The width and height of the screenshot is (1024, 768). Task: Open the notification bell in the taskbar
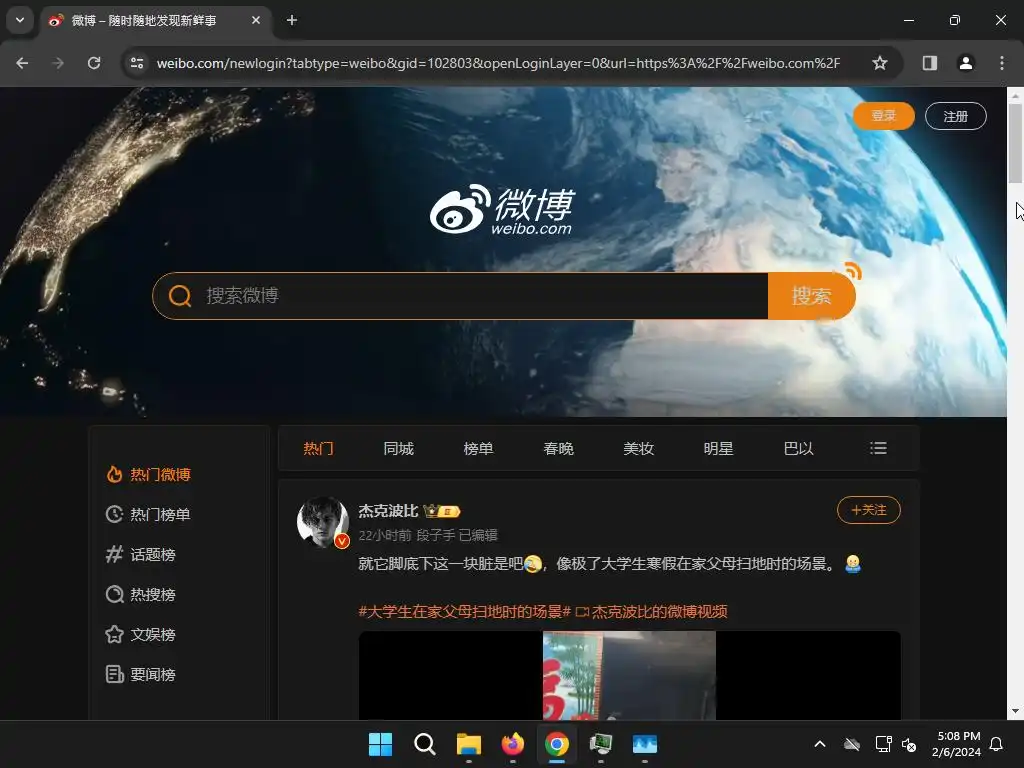tap(996, 744)
